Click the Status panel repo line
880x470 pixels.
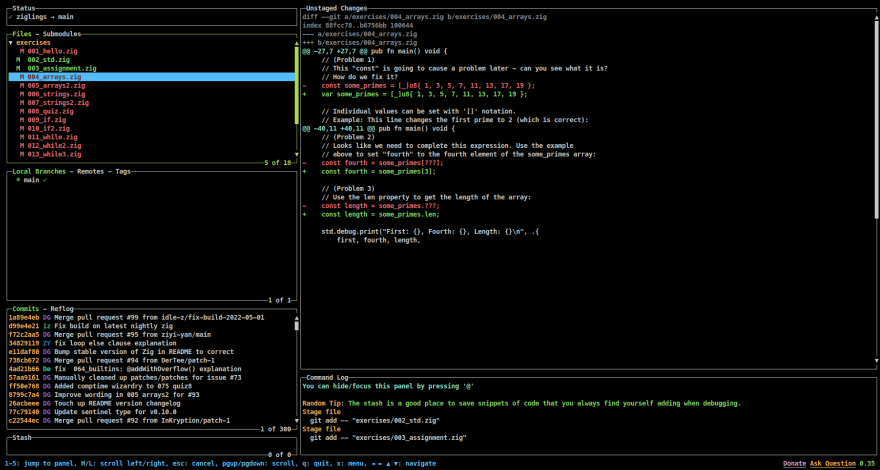click(x=152, y=17)
